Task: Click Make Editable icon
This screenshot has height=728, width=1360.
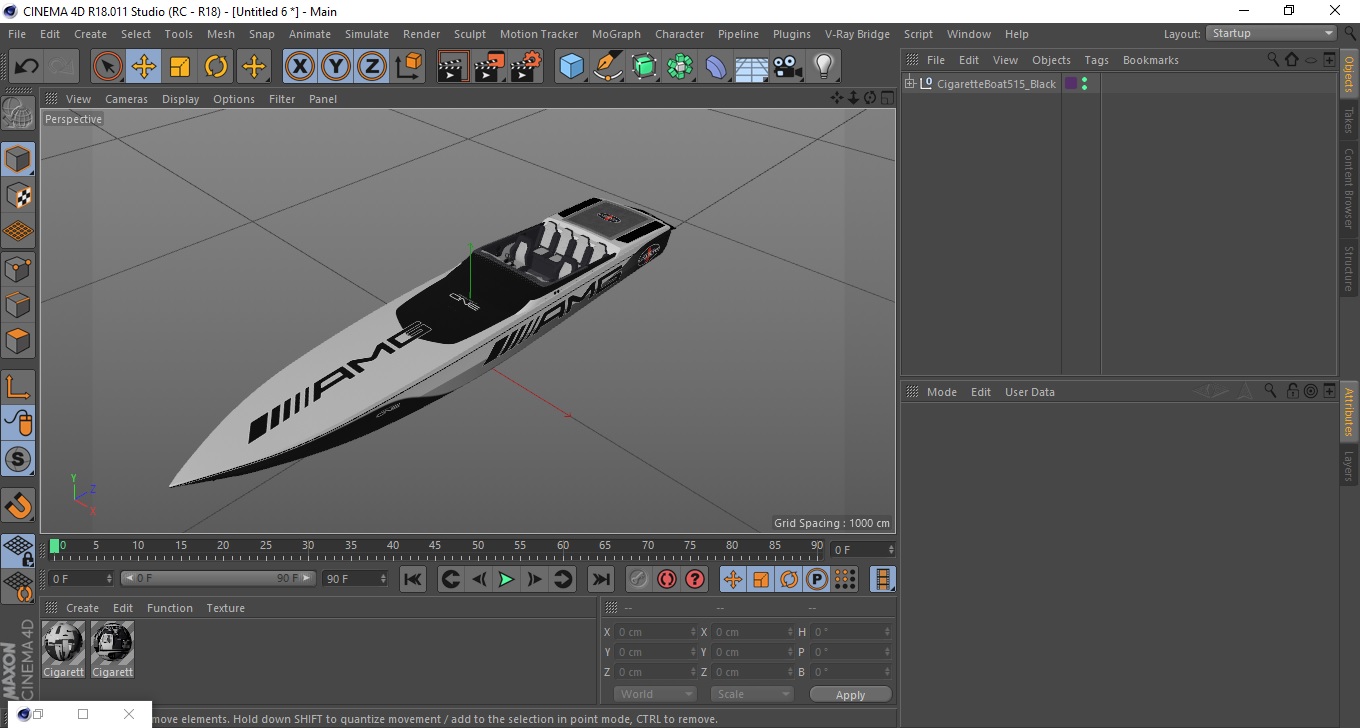Action: point(18,114)
